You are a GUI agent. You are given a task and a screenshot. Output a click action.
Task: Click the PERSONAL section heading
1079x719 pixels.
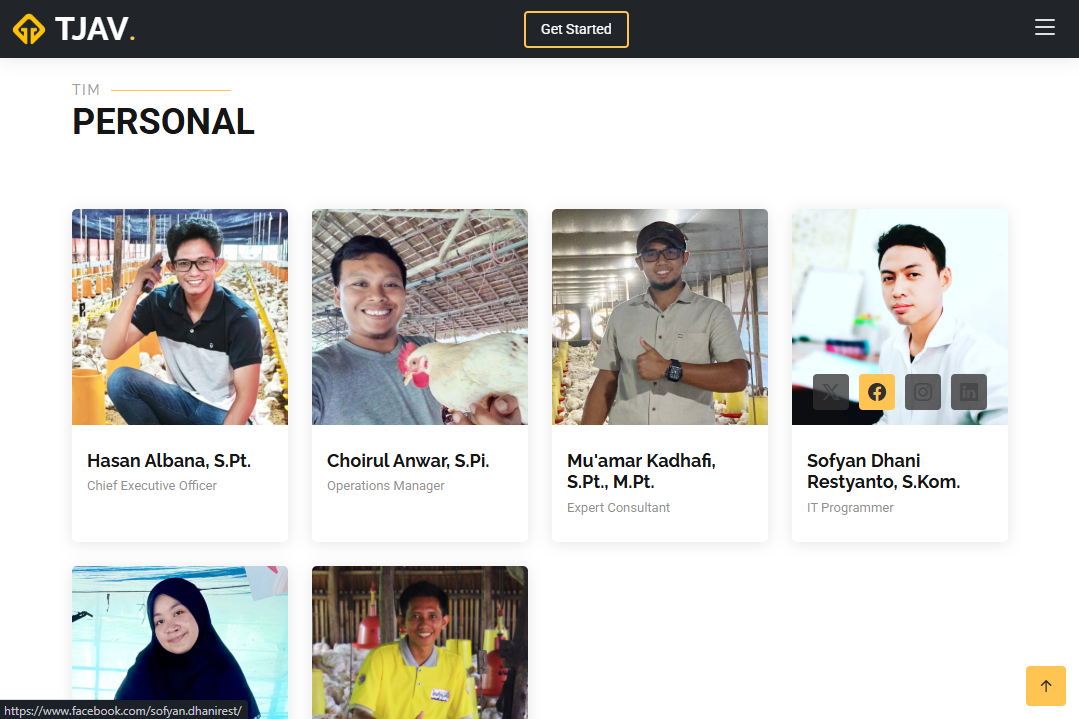[x=163, y=122]
